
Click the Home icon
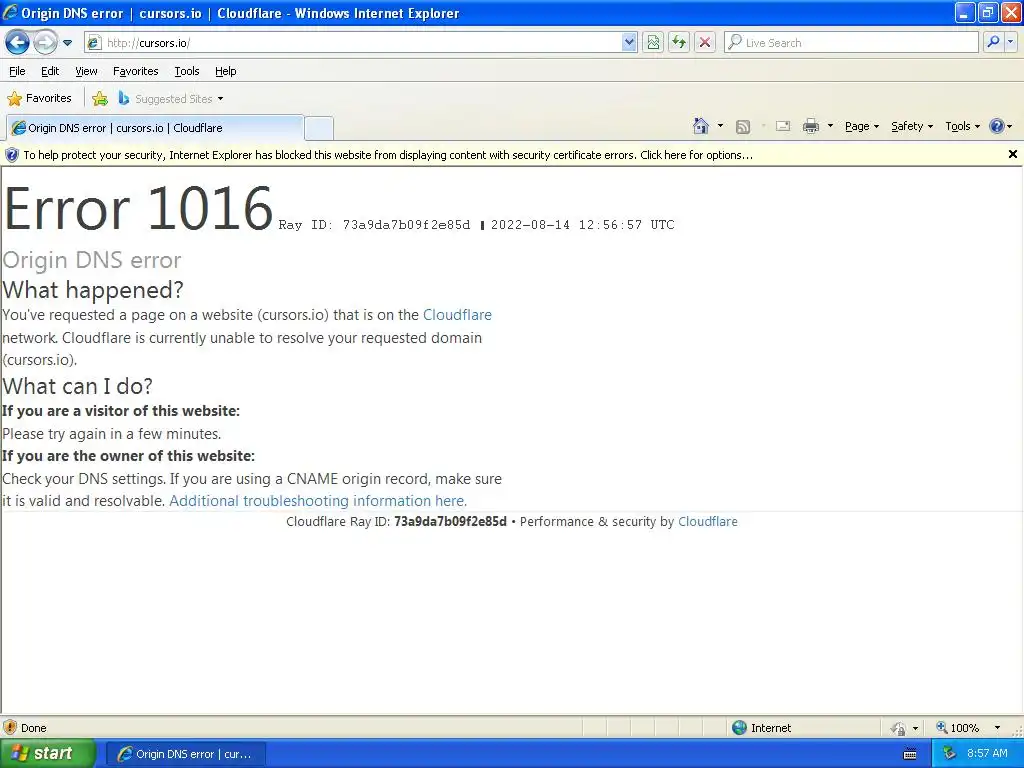click(x=701, y=126)
